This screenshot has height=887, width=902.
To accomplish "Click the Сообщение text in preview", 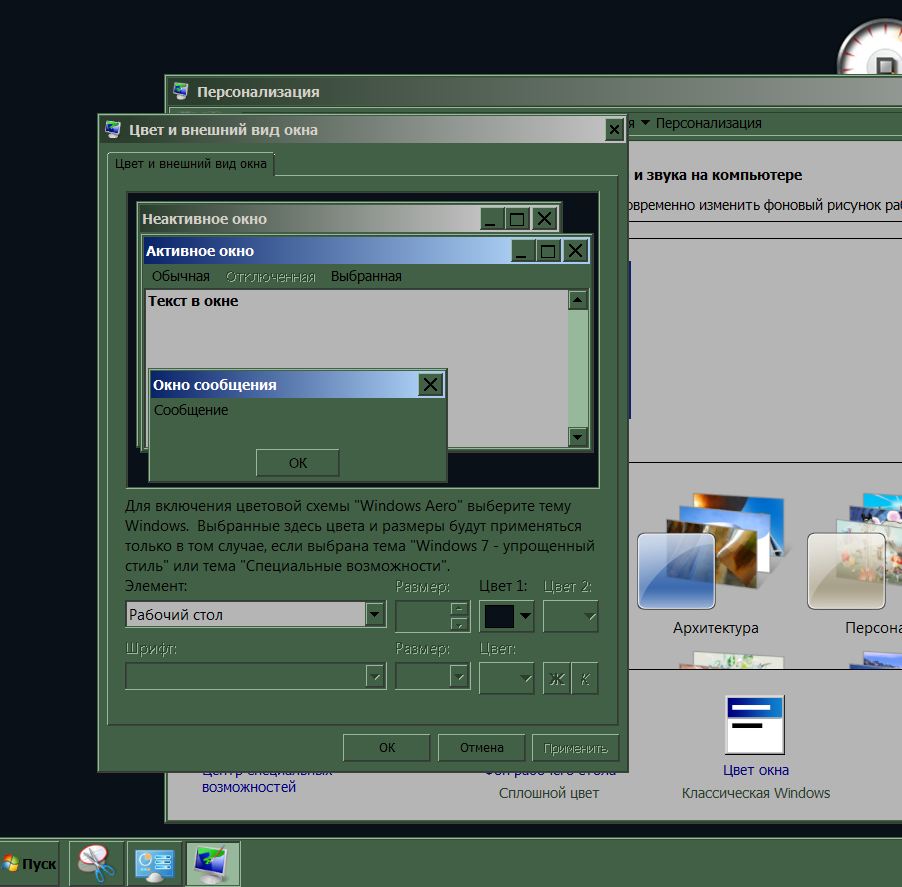I will (x=191, y=410).
